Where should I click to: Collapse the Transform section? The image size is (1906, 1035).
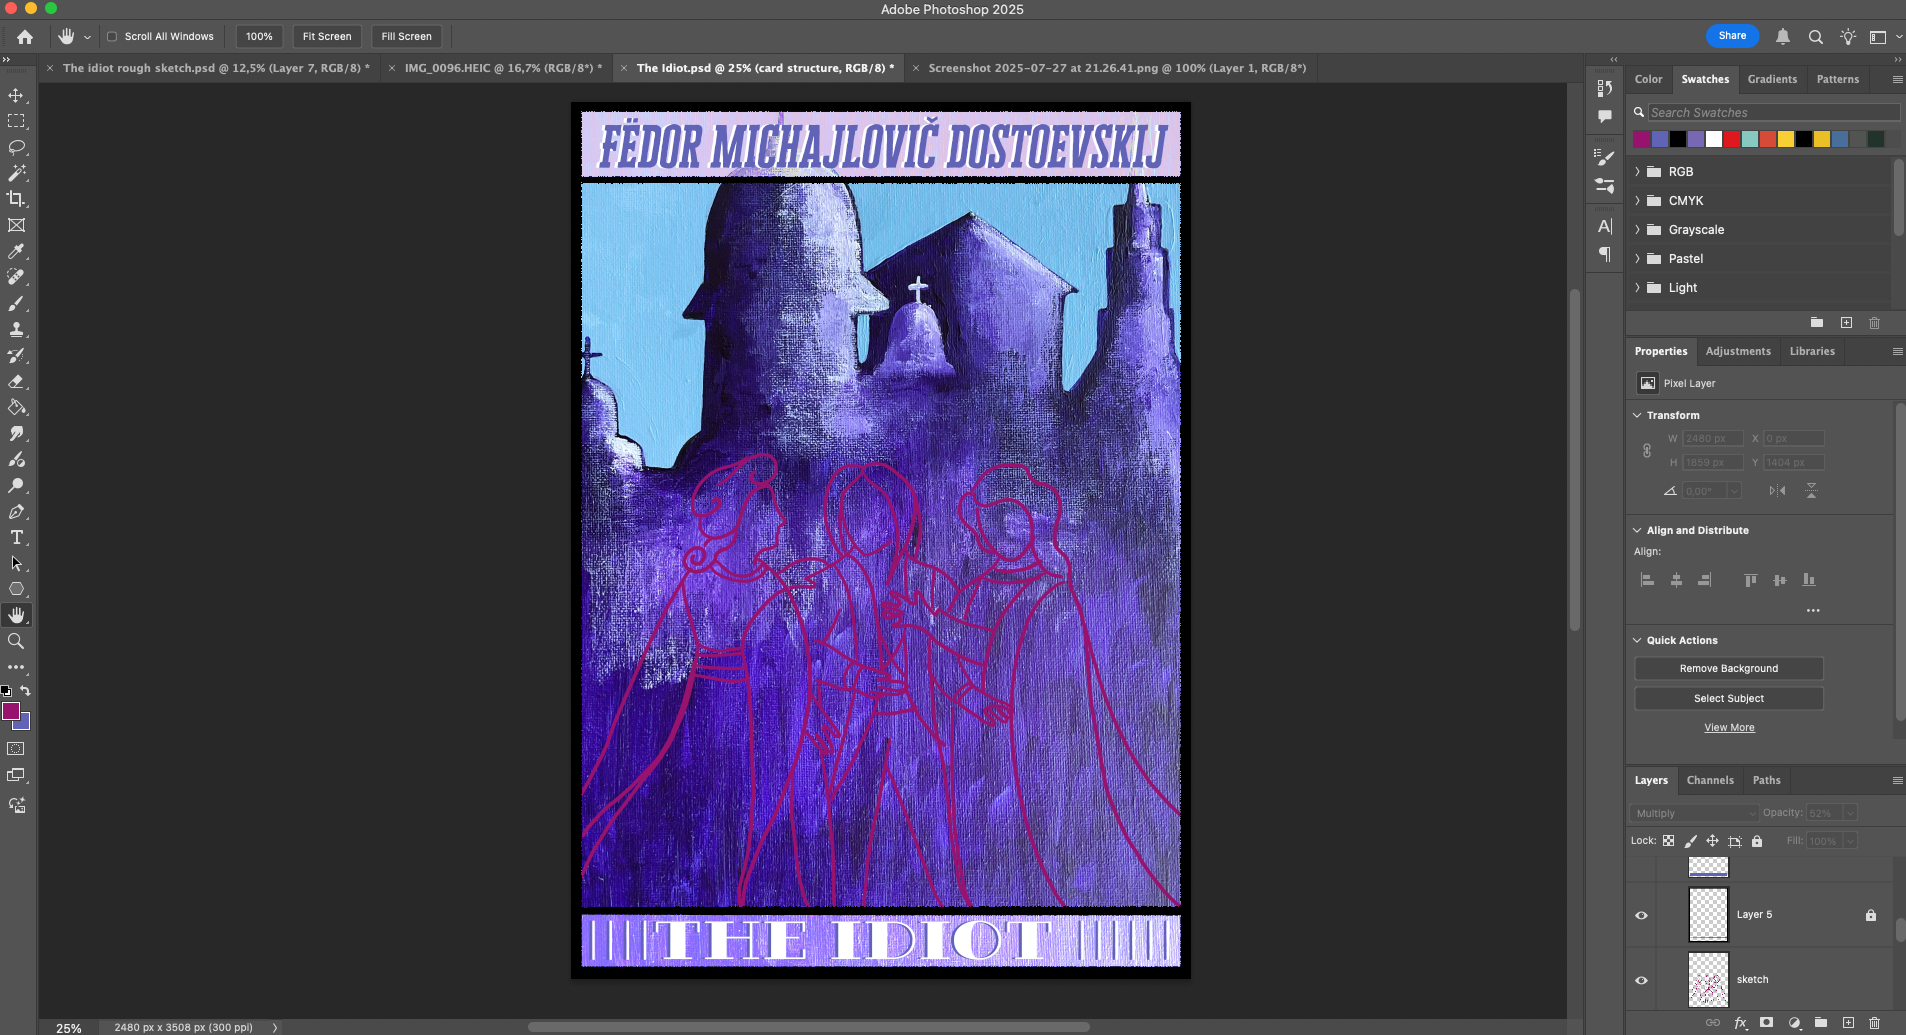(1637, 415)
